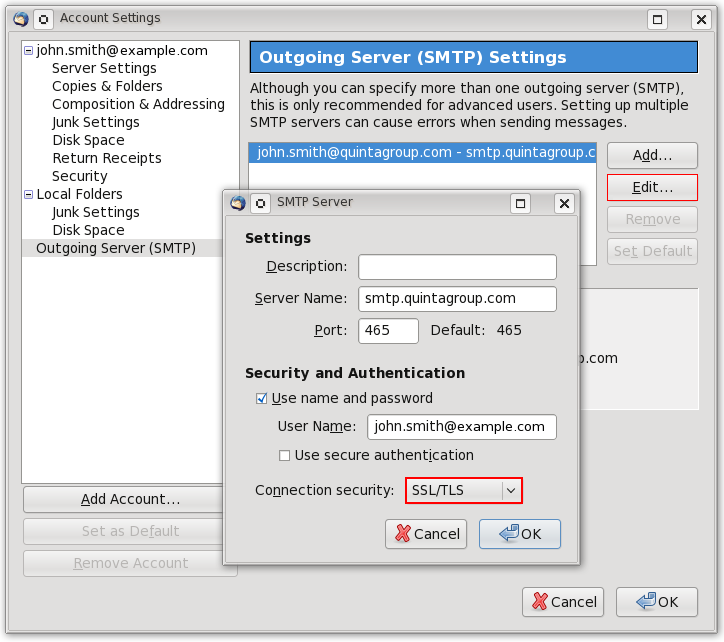Click Set as Default button

click(130, 531)
